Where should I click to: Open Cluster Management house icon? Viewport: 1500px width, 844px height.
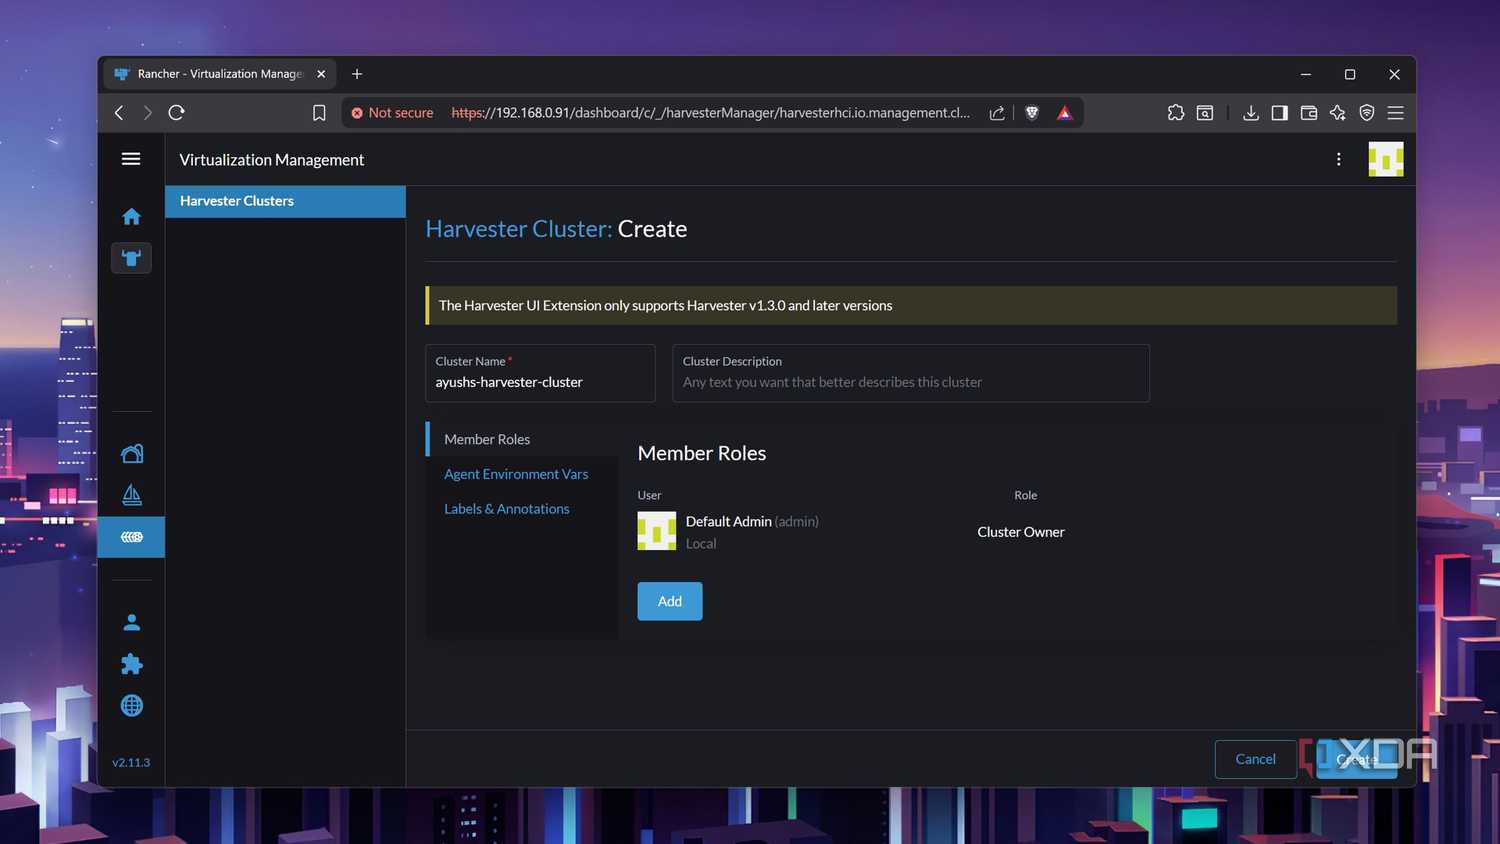point(131,454)
